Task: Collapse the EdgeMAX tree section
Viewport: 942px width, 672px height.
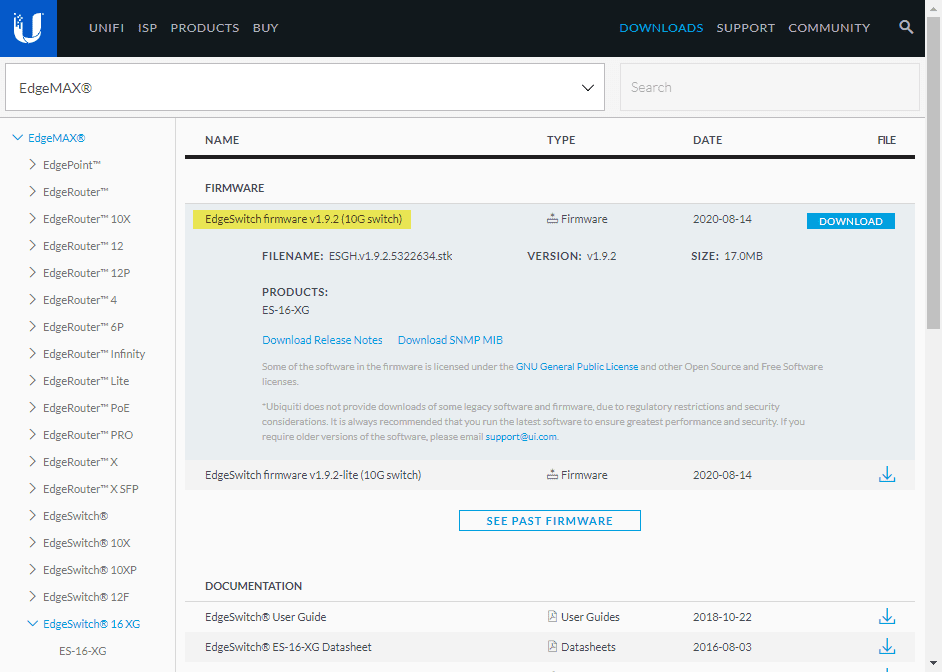Action: pyautogui.click(x=17, y=138)
